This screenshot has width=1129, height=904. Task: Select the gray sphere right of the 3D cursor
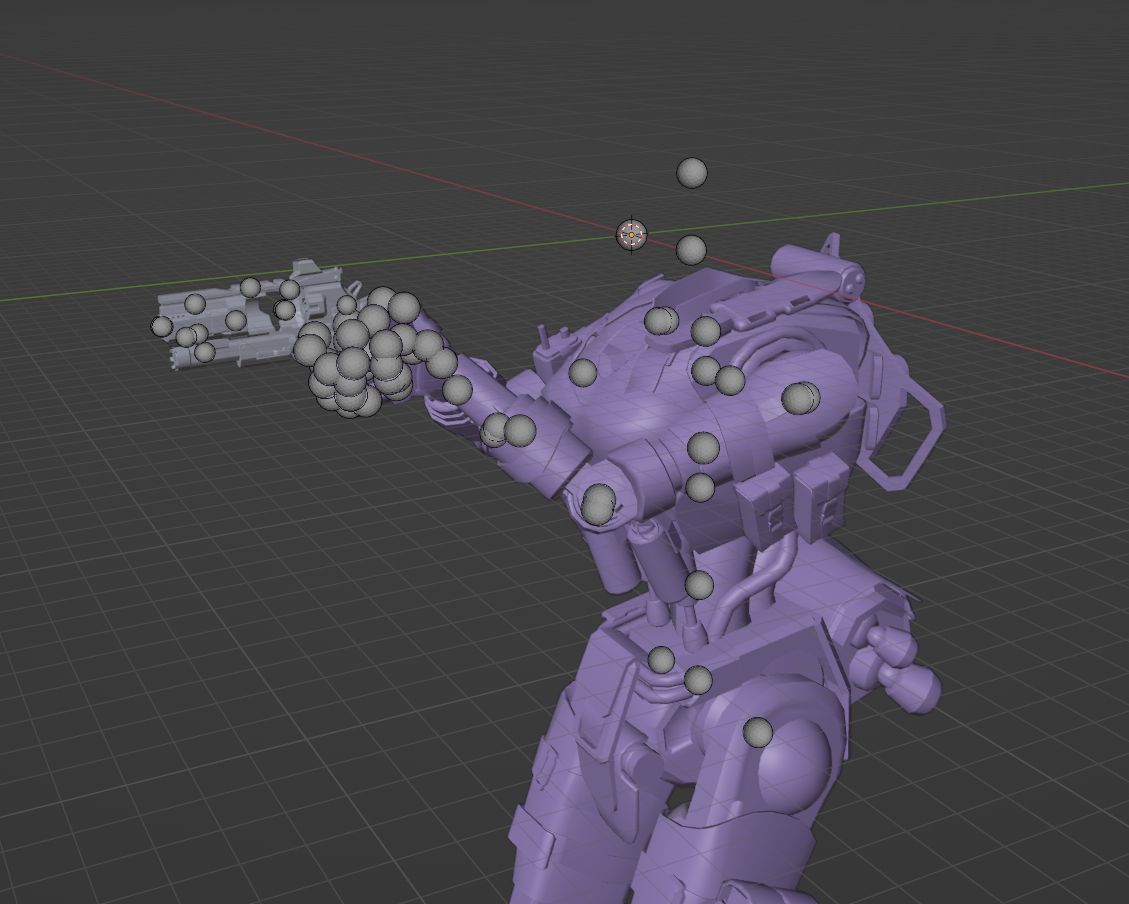(x=691, y=250)
